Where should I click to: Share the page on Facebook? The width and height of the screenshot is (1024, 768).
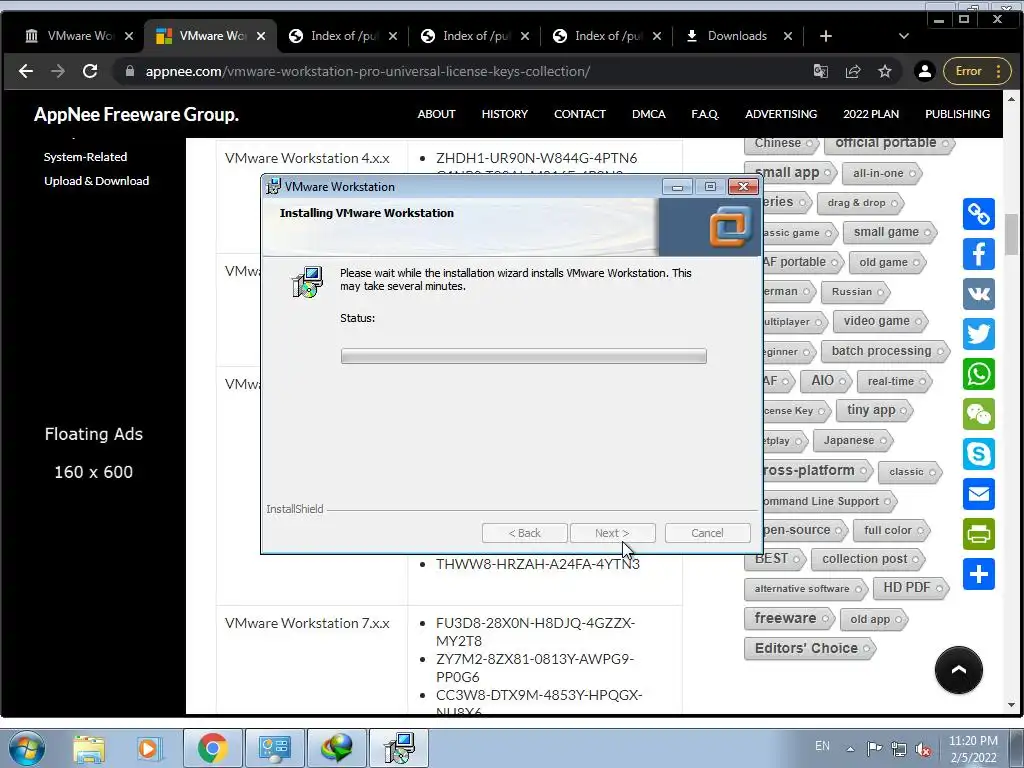[x=978, y=254]
